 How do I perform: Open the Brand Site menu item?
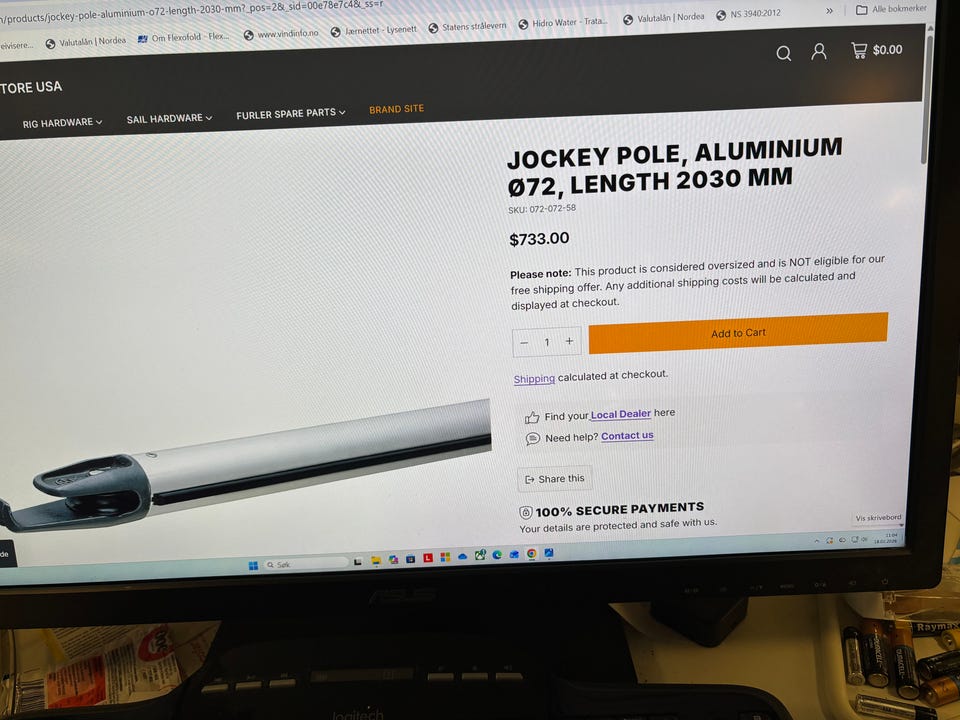click(396, 109)
